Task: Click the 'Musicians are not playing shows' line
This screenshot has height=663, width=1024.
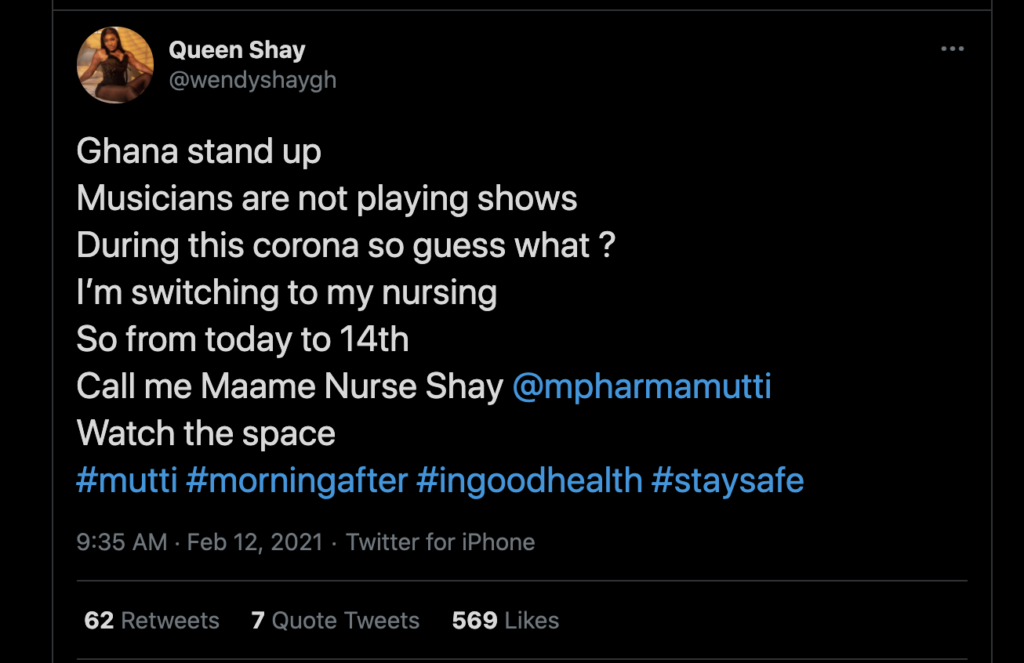Action: tap(327, 198)
